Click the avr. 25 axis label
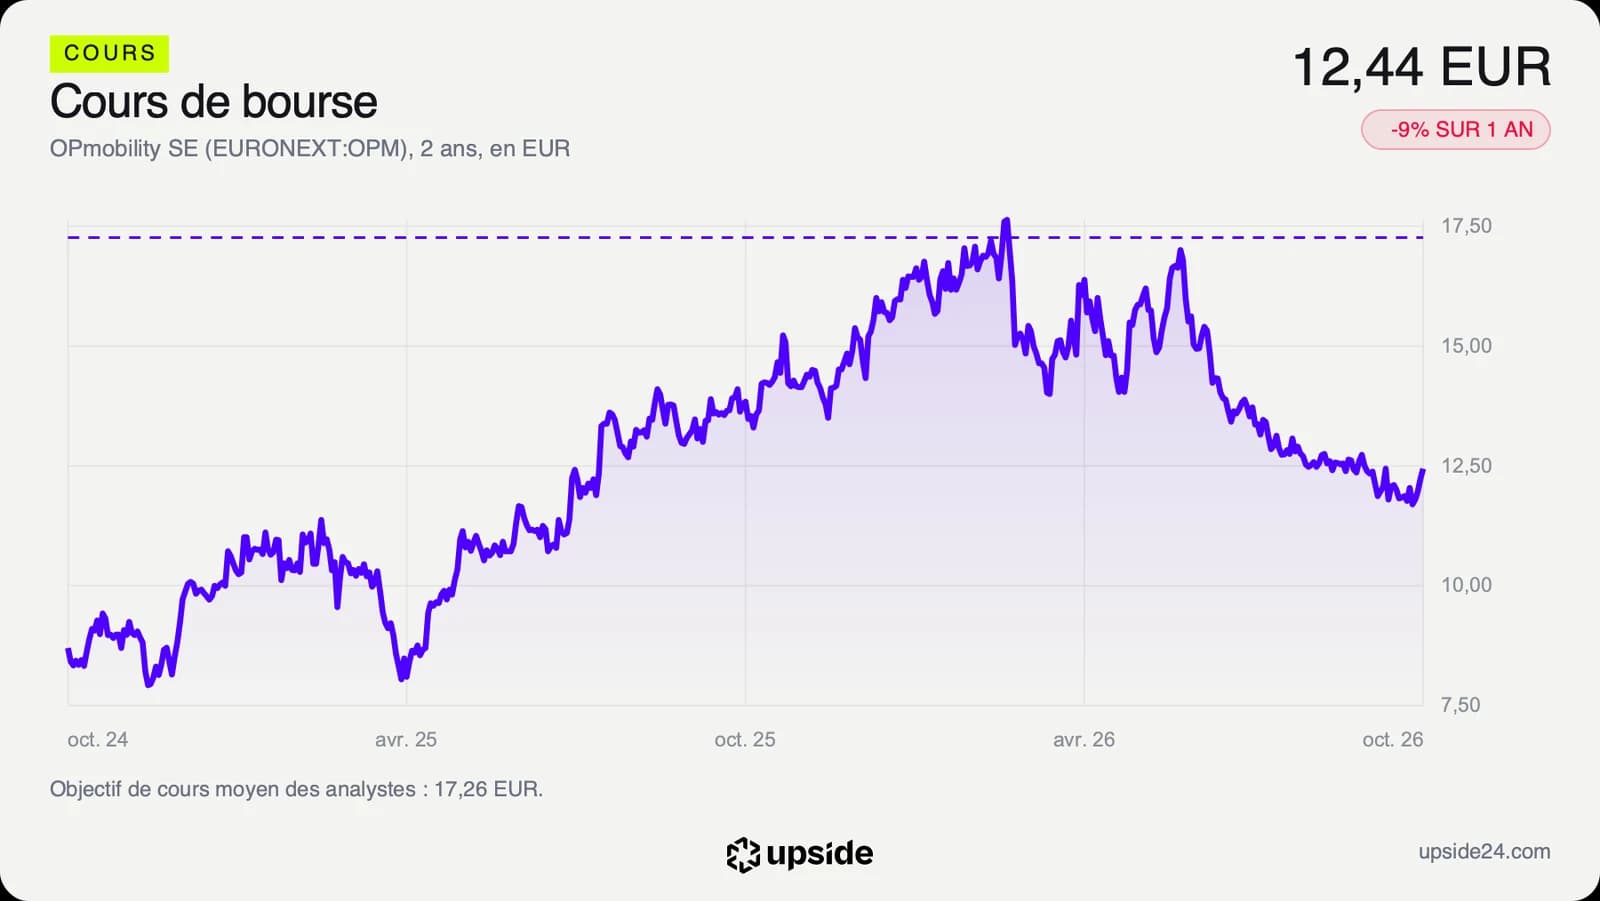 [x=406, y=739]
